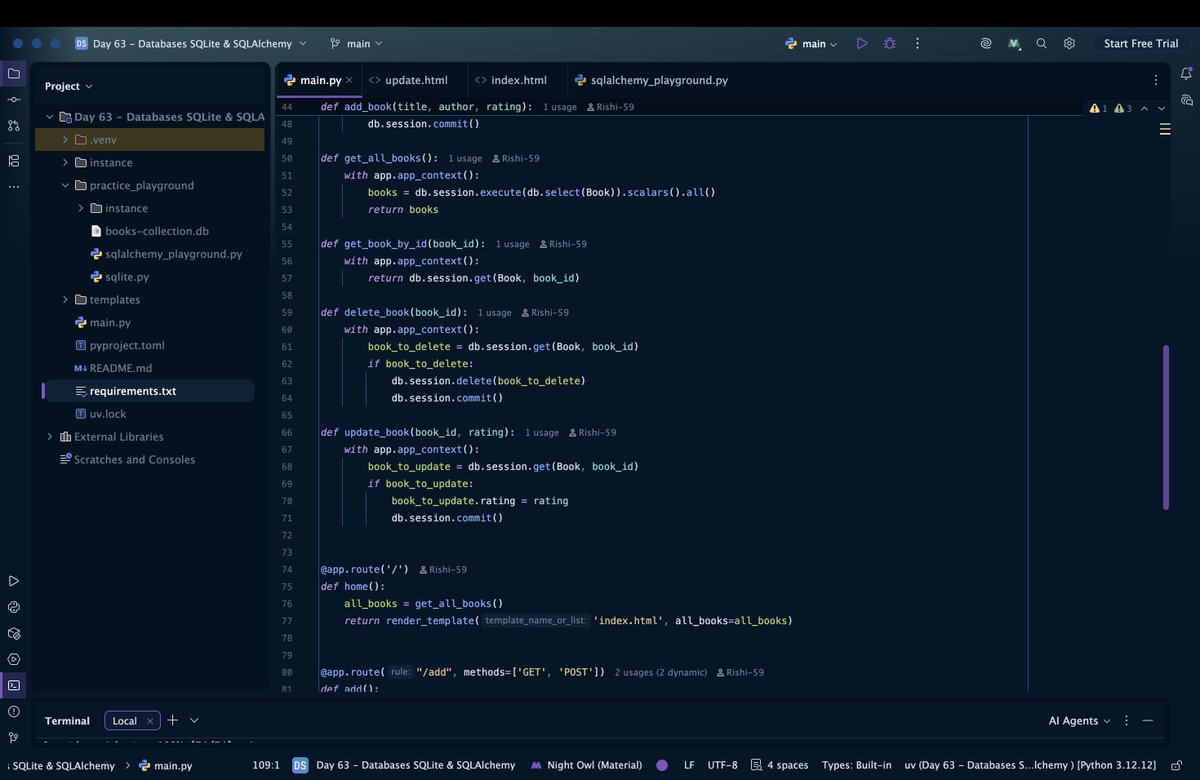This screenshot has height=780, width=1200.
Task: Expand the .venv folder
Action: pyautogui.click(x=66, y=140)
